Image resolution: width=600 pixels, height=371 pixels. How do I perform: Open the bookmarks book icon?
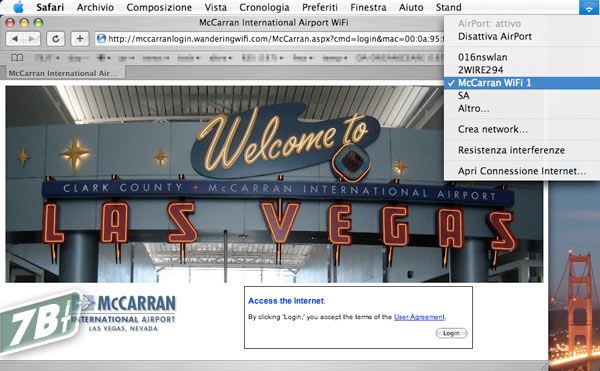[17, 58]
